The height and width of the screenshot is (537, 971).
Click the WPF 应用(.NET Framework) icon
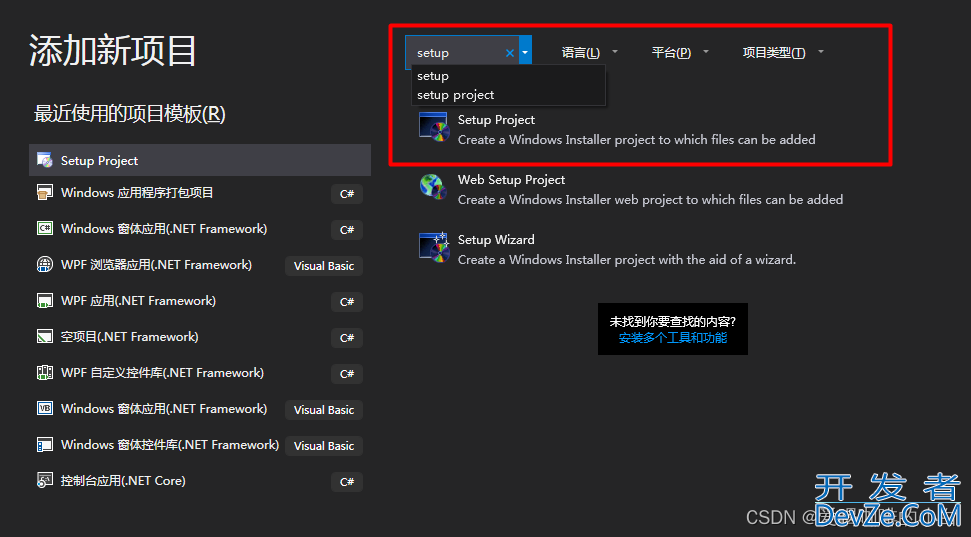point(45,300)
